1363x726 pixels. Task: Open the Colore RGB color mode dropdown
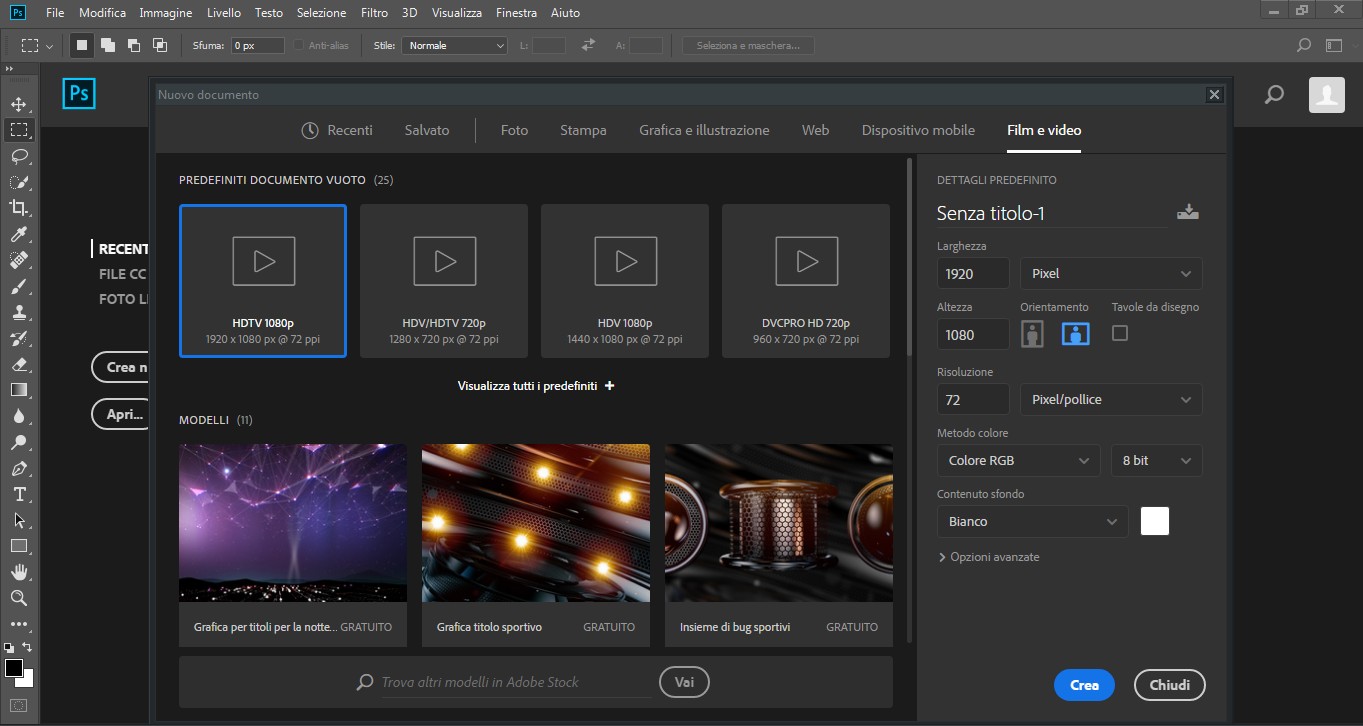pos(1018,461)
